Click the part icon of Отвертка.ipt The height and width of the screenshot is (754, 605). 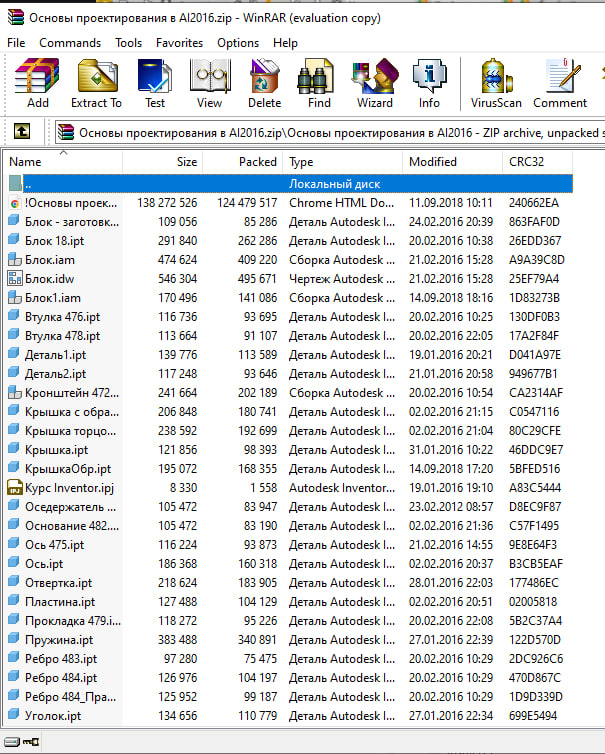pos(14,582)
